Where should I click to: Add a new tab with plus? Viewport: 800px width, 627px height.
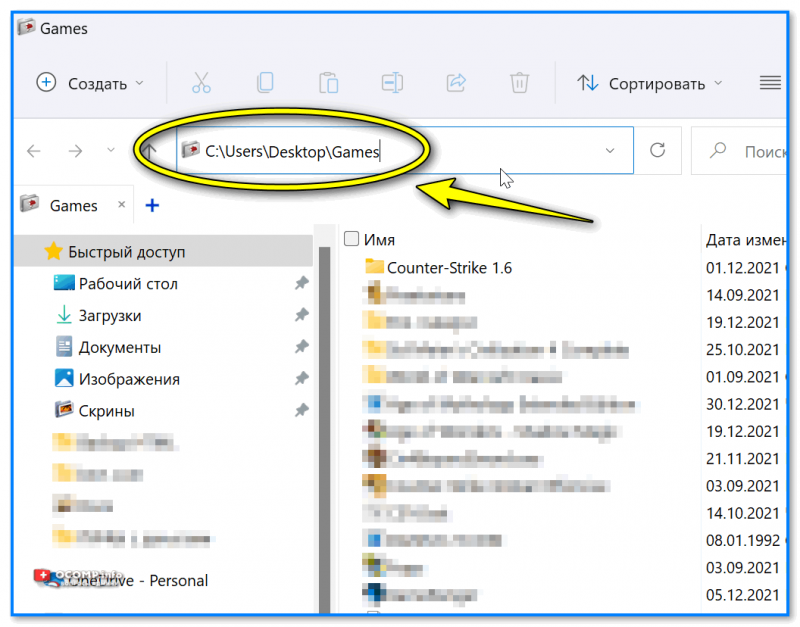[152, 206]
